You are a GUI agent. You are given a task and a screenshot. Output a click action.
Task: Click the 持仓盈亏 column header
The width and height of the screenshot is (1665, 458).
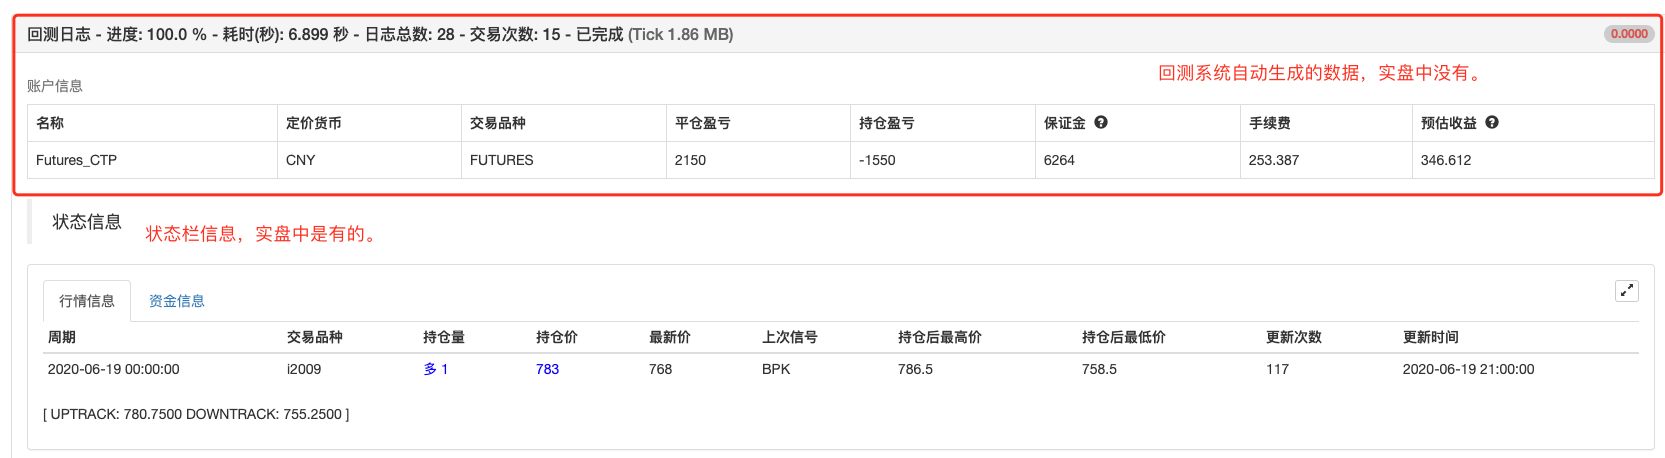coord(886,123)
